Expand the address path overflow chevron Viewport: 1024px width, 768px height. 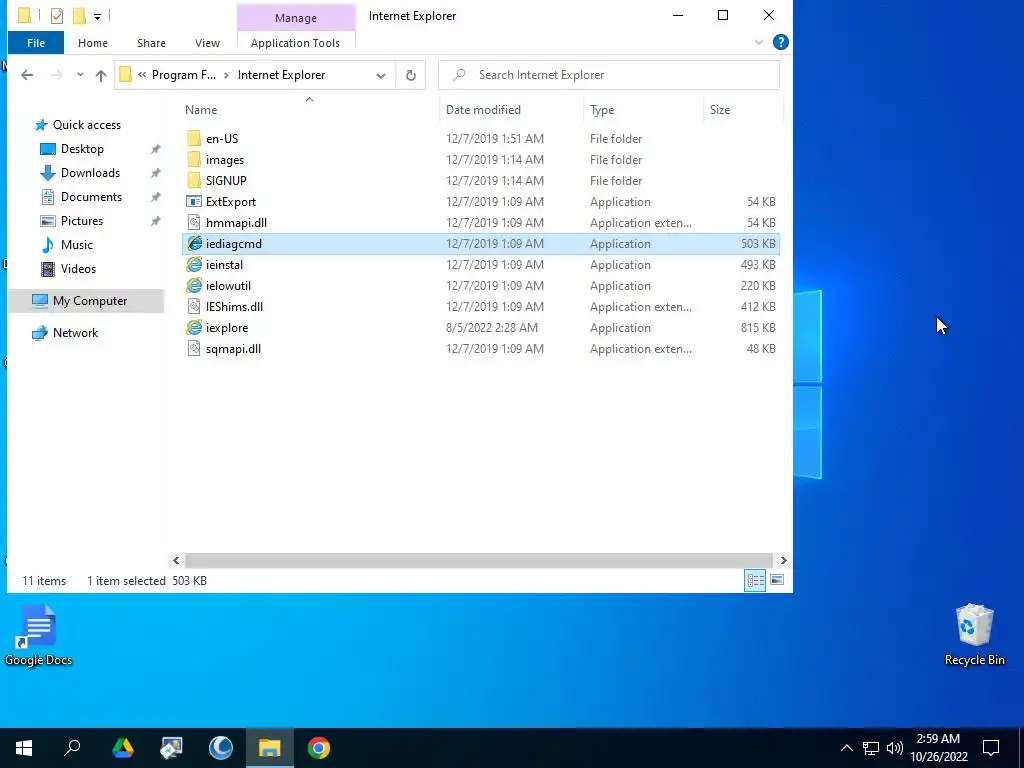tap(142, 75)
